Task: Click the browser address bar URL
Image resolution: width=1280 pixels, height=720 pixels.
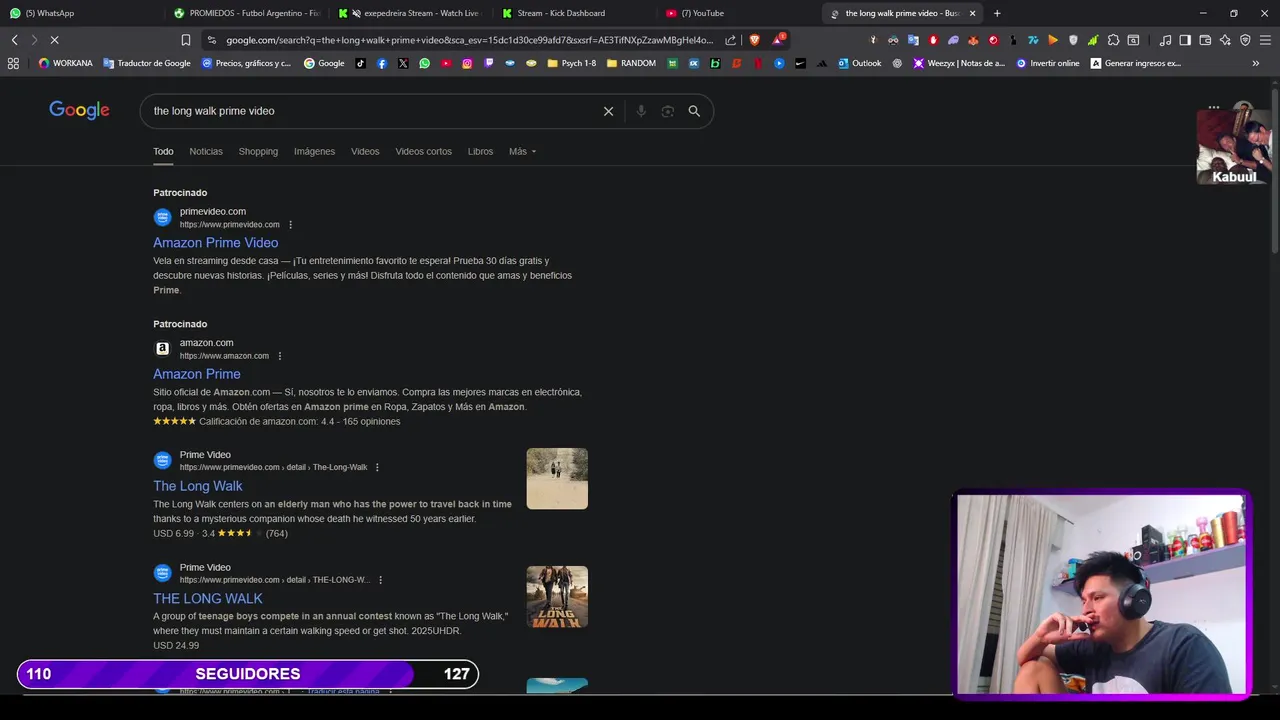Action: coord(470,40)
